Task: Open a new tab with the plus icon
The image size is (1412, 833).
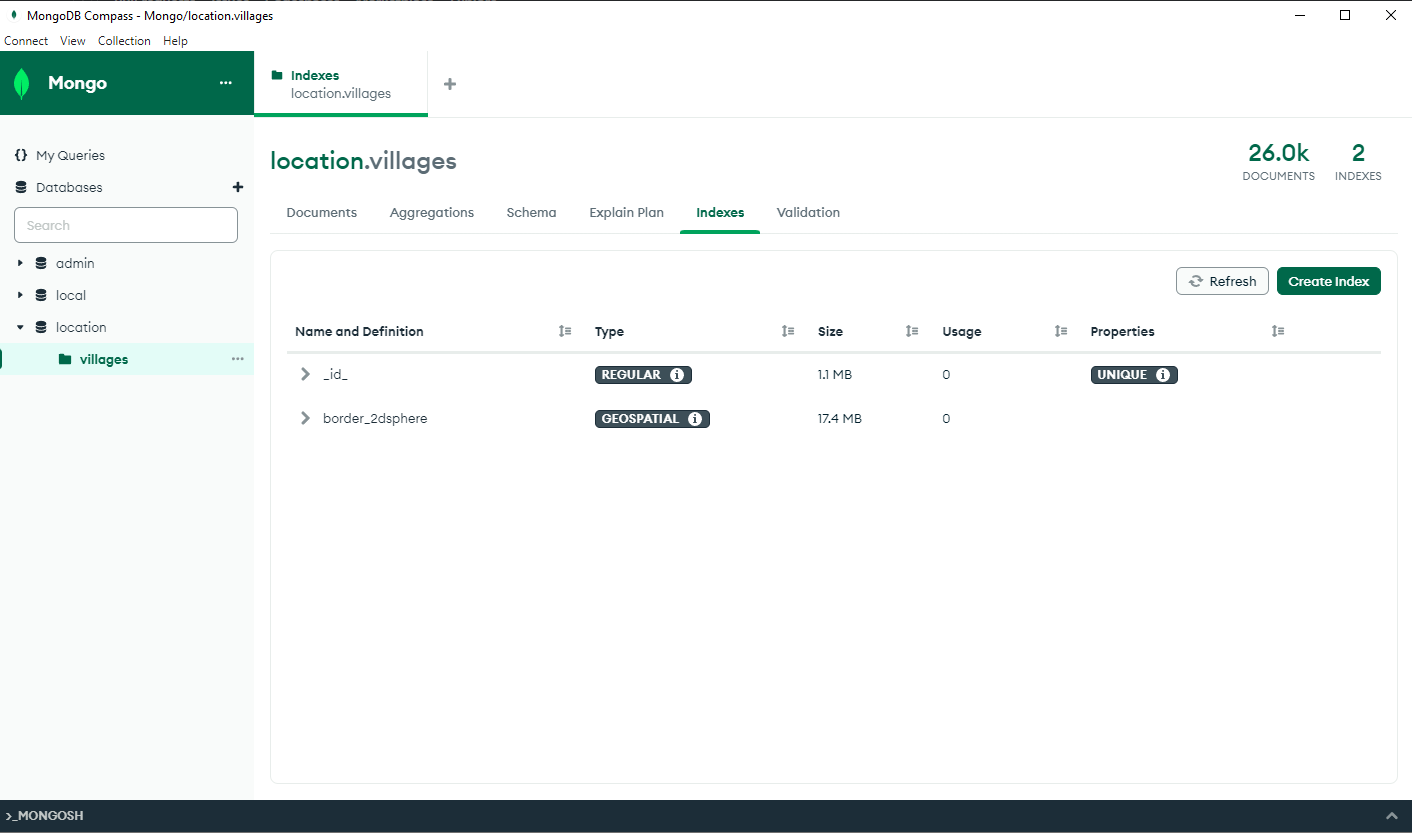Action: (x=450, y=84)
